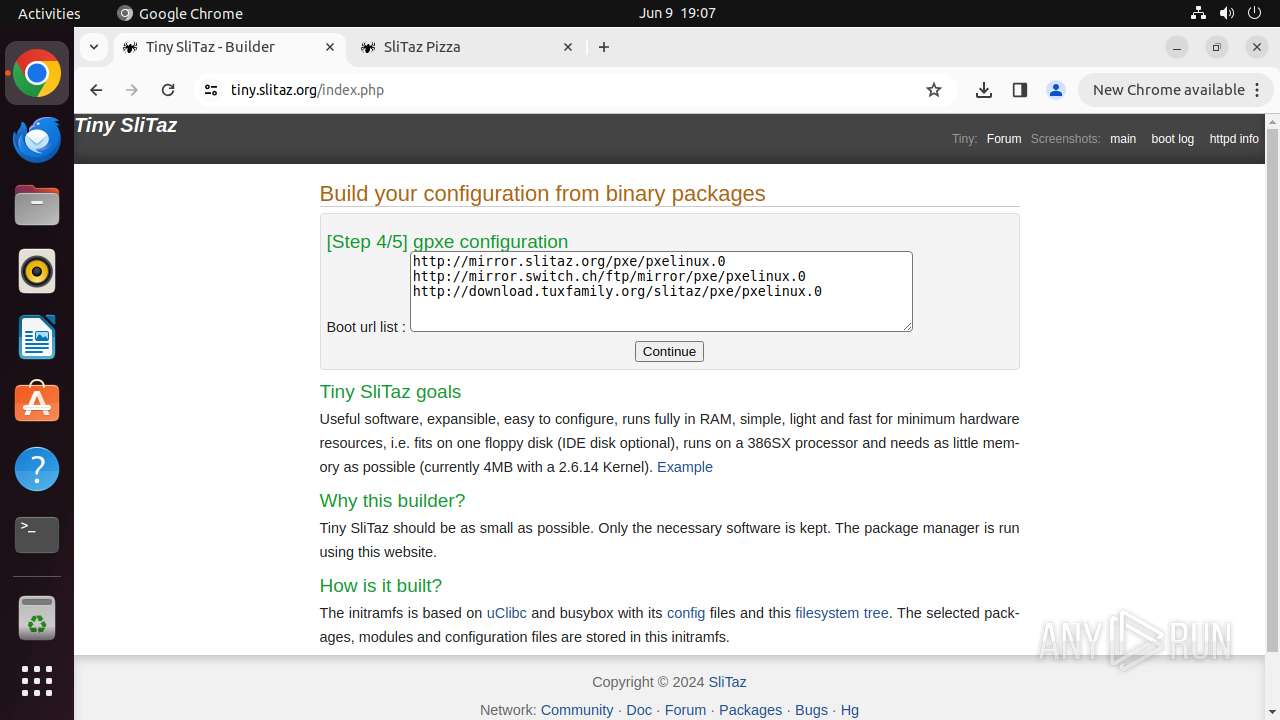Close the Tiny SliTaz - Builder tab
The image size is (1280, 720).
[330, 47]
